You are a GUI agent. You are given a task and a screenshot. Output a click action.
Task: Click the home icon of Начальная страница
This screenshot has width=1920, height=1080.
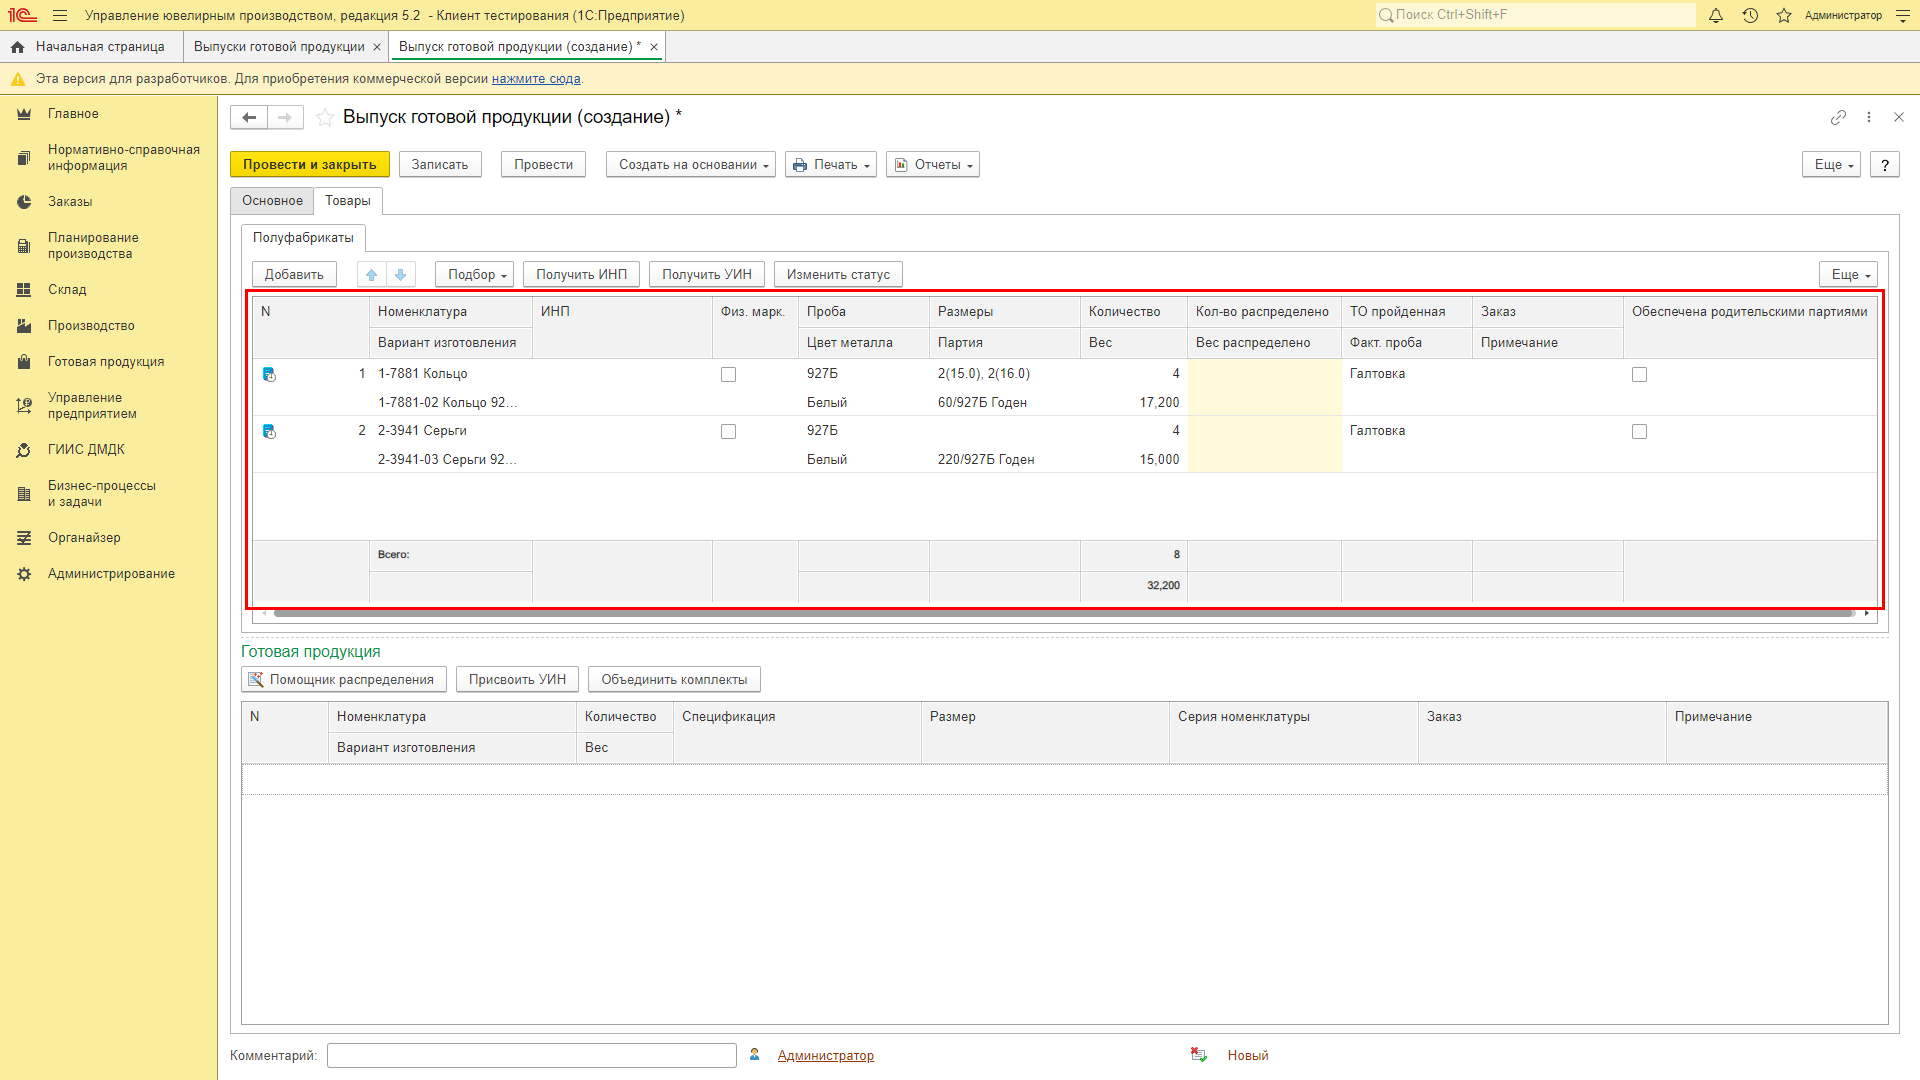coord(17,47)
